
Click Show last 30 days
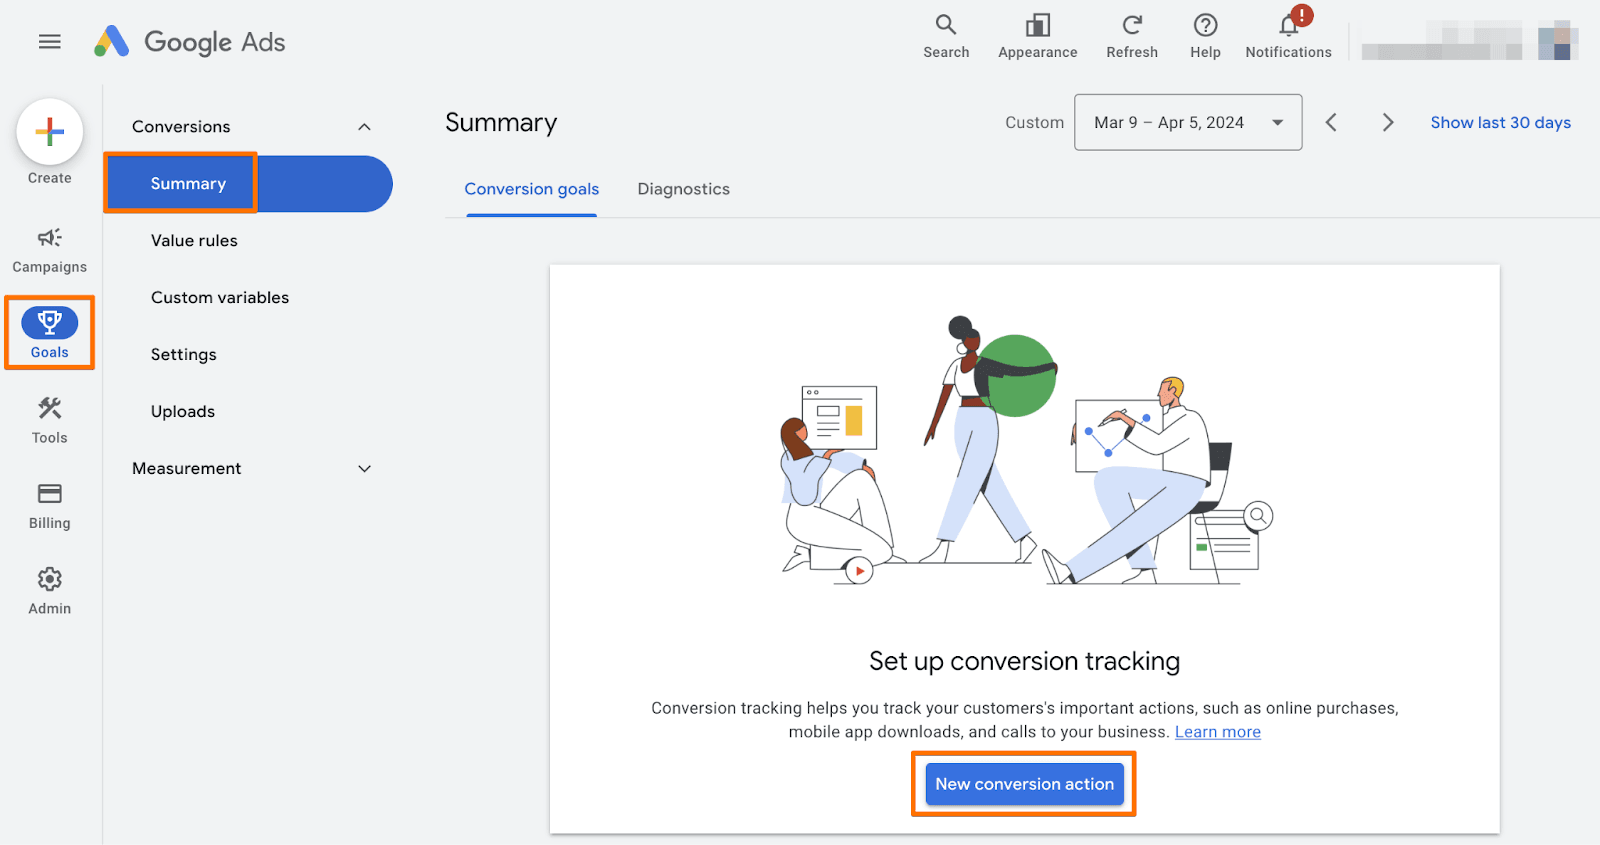tap(1500, 123)
